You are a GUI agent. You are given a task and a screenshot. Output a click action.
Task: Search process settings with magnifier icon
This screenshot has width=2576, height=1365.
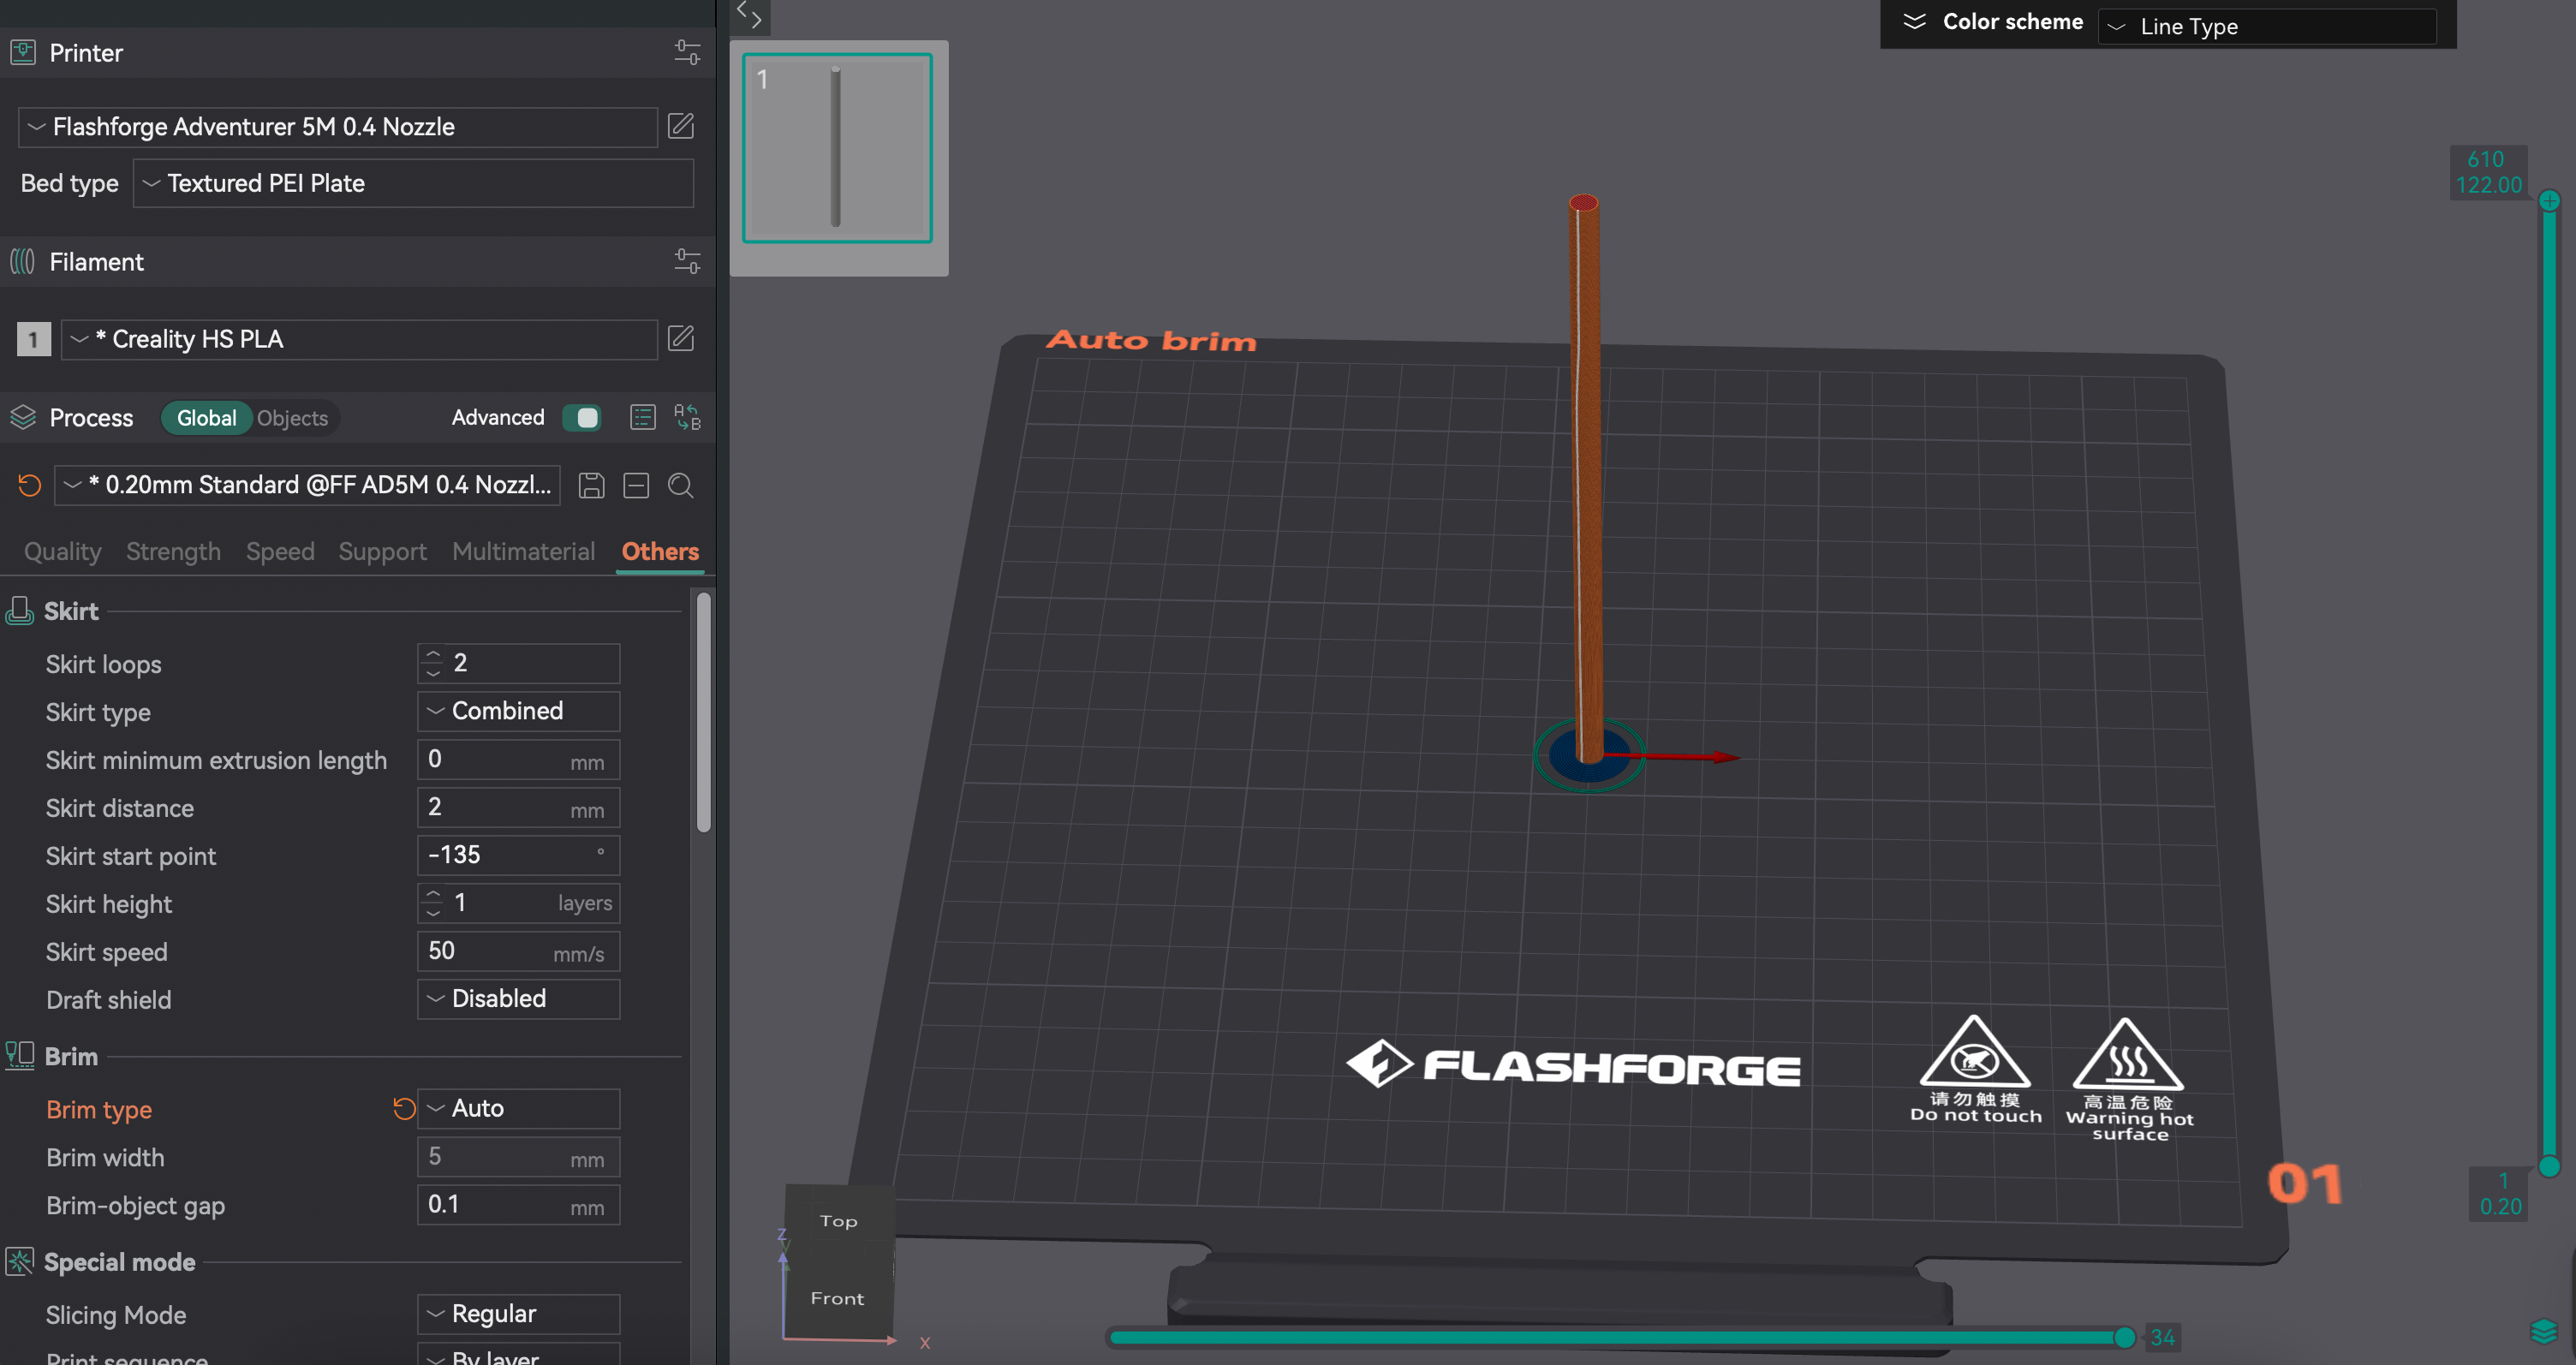(x=681, y=485)
